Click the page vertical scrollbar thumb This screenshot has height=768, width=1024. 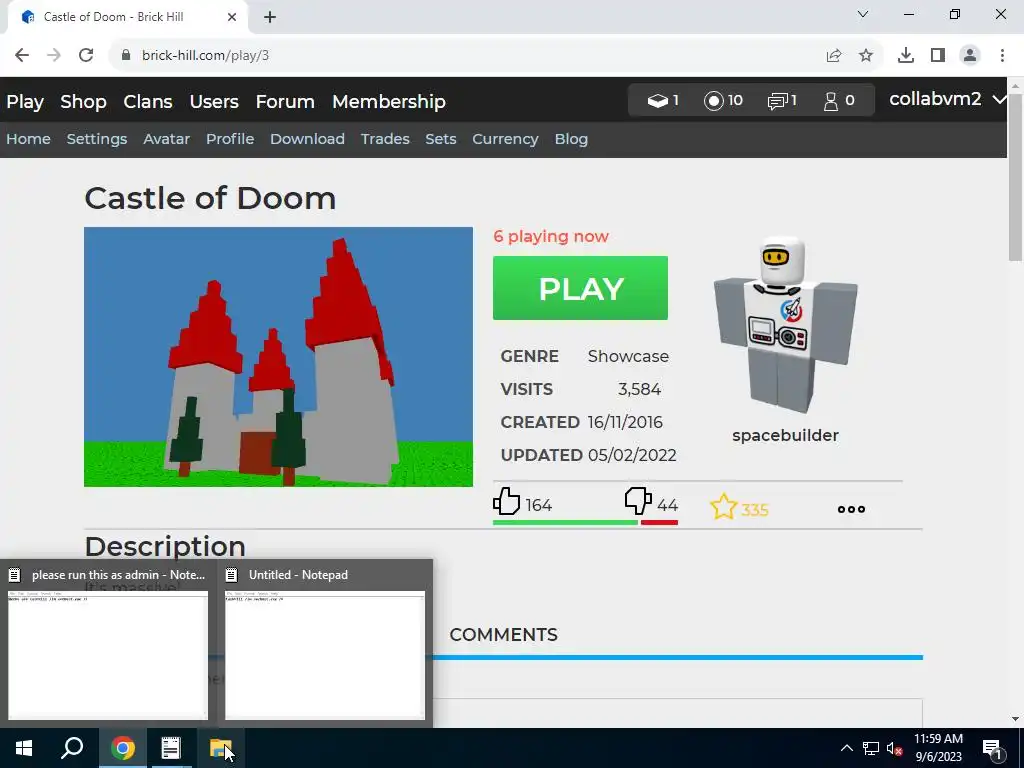1015,178
